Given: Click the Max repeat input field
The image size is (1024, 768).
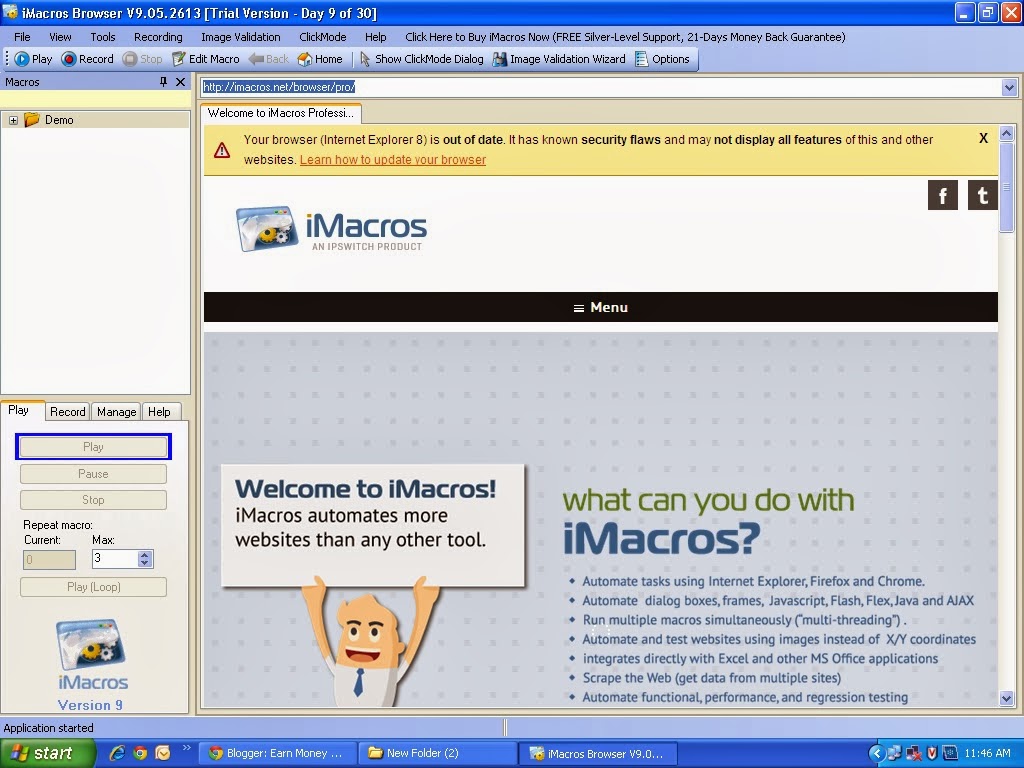Looking at the screenshot, I should coord(115,558).
